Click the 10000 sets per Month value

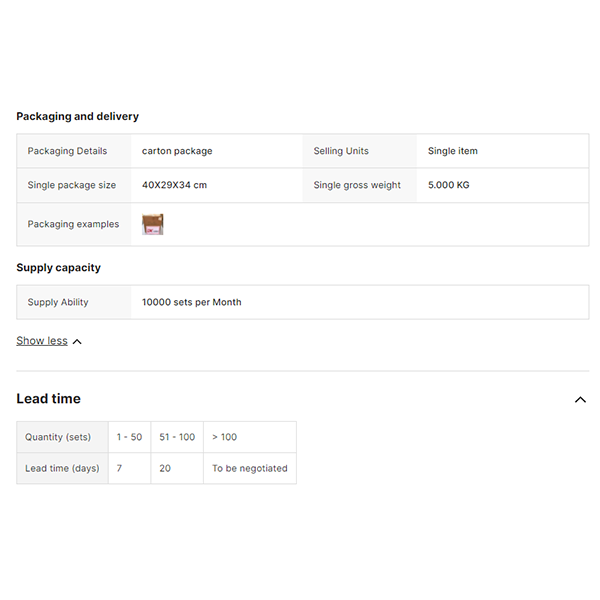coord(191,302)
